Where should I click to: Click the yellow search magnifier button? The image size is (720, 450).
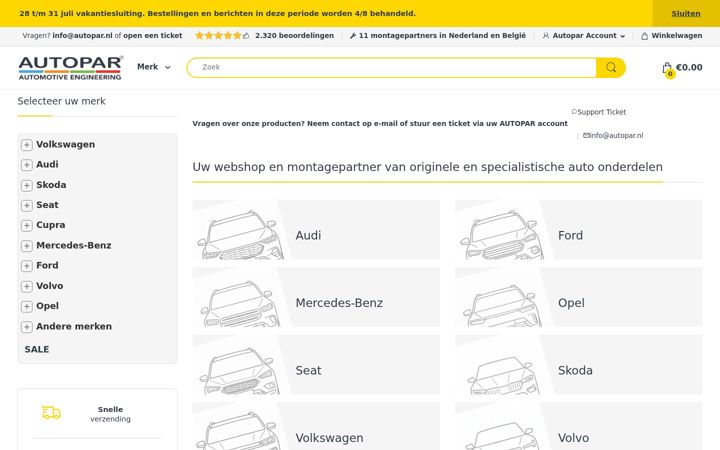pos(611,68)
